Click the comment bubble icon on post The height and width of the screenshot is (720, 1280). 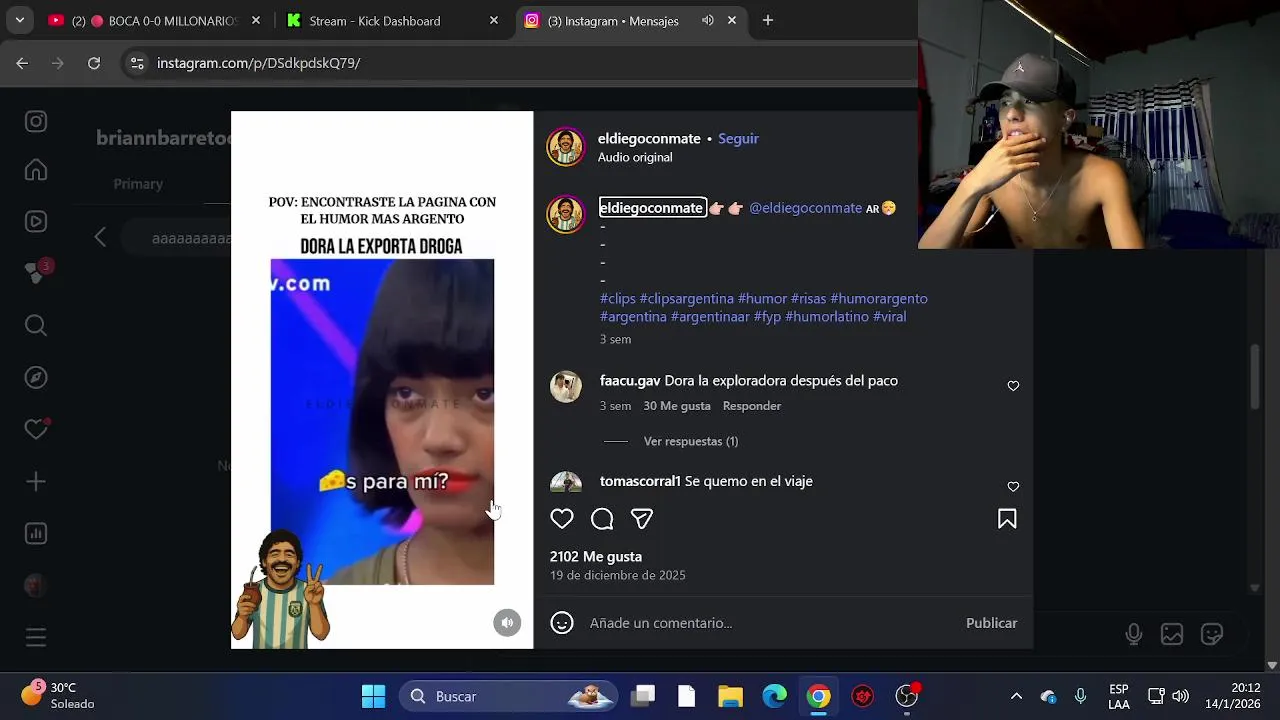(602, 519)
